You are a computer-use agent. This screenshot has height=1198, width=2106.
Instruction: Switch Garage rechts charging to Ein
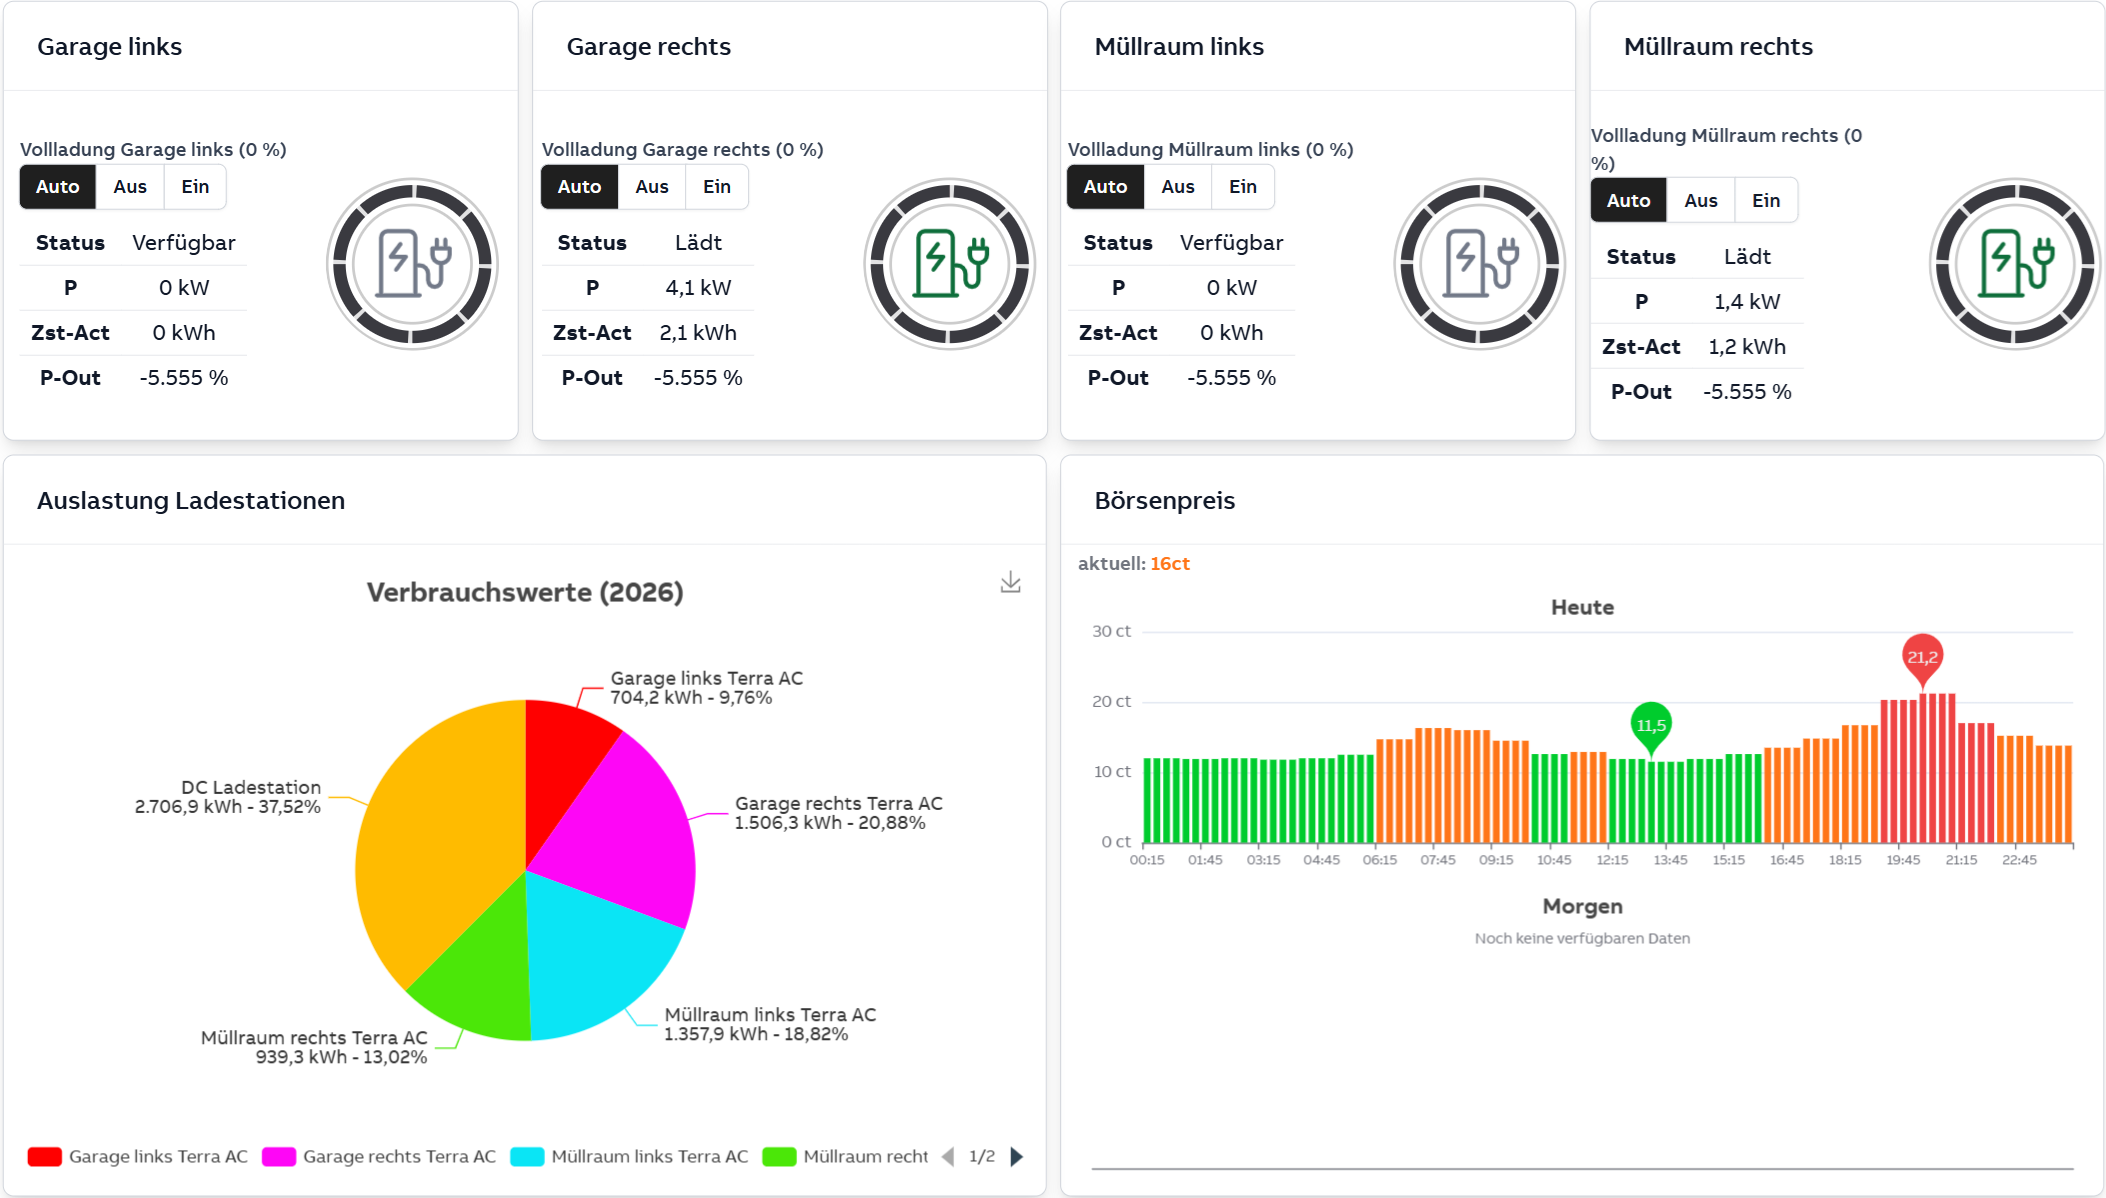[x=716, y=187]
